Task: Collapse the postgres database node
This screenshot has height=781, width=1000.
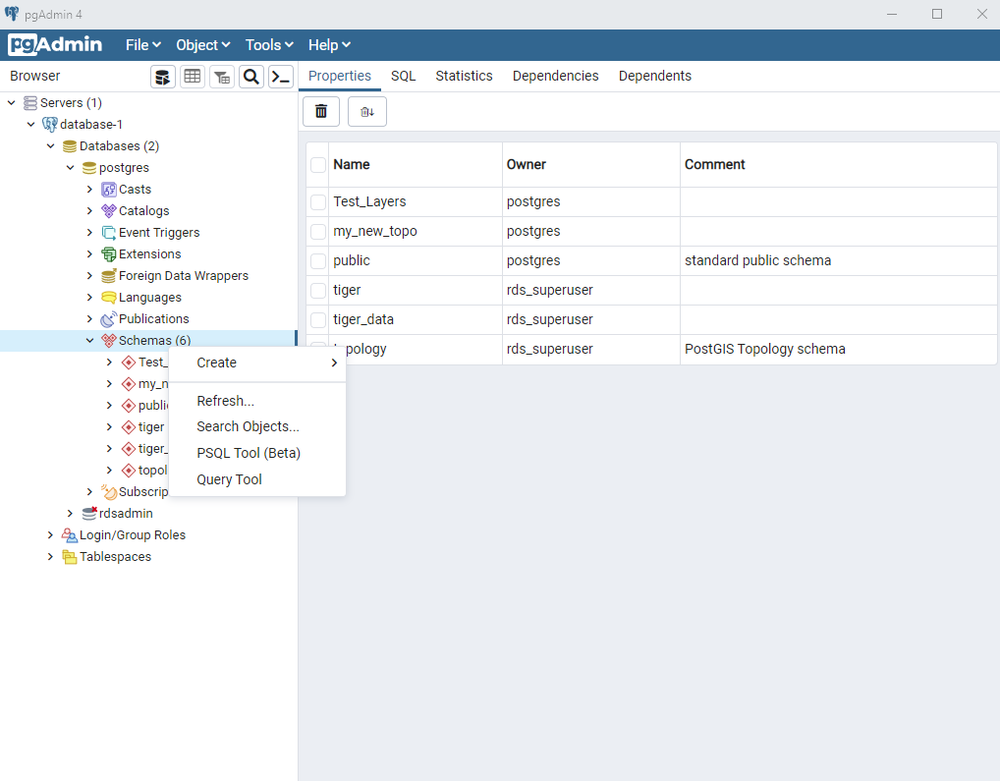Action: (x=71, y=168)
